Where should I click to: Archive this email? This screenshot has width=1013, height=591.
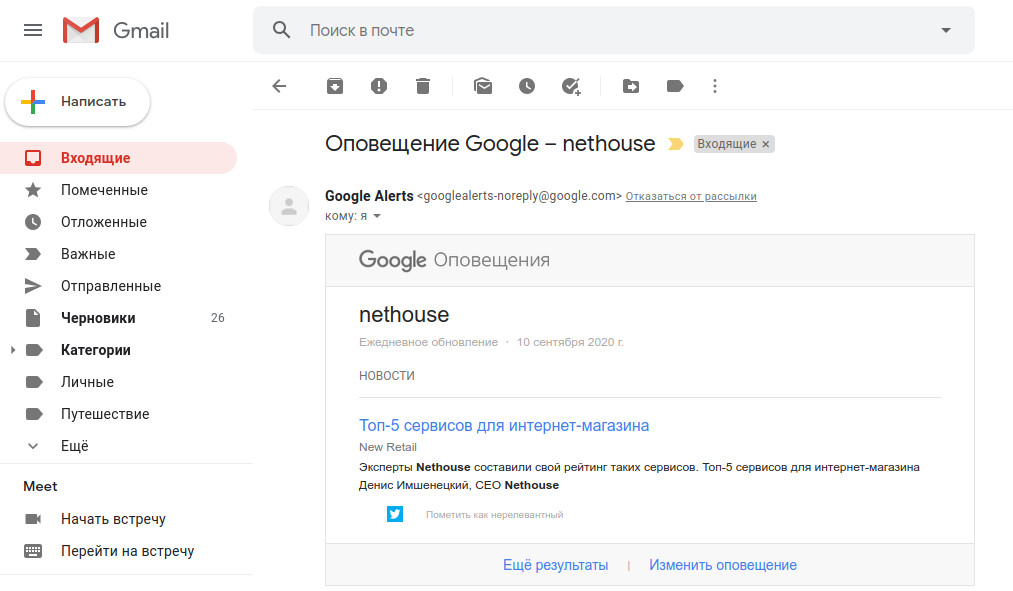335,86
